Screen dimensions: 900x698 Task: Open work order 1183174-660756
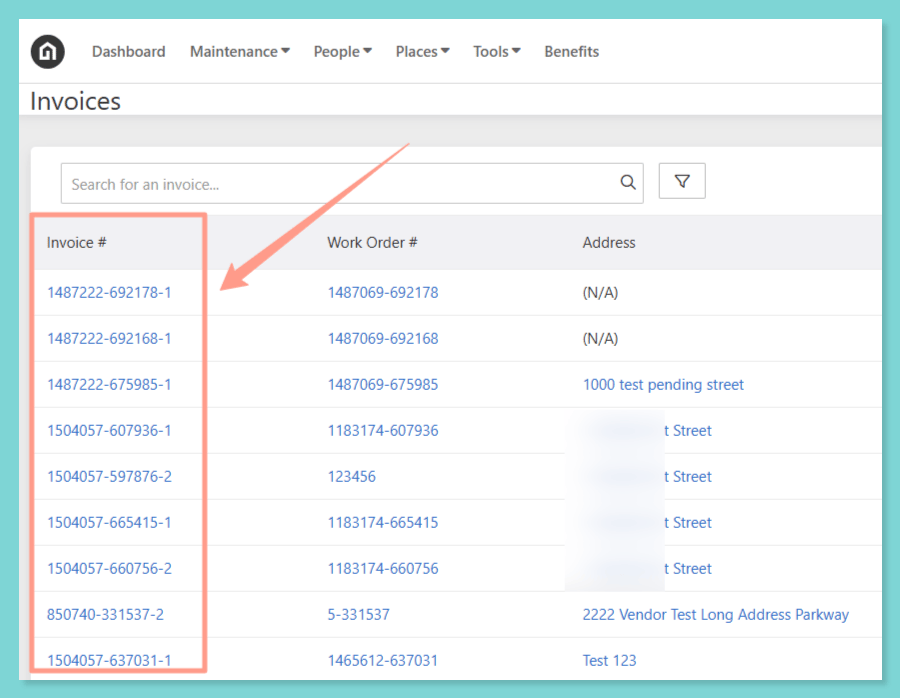tap(383, 568)
